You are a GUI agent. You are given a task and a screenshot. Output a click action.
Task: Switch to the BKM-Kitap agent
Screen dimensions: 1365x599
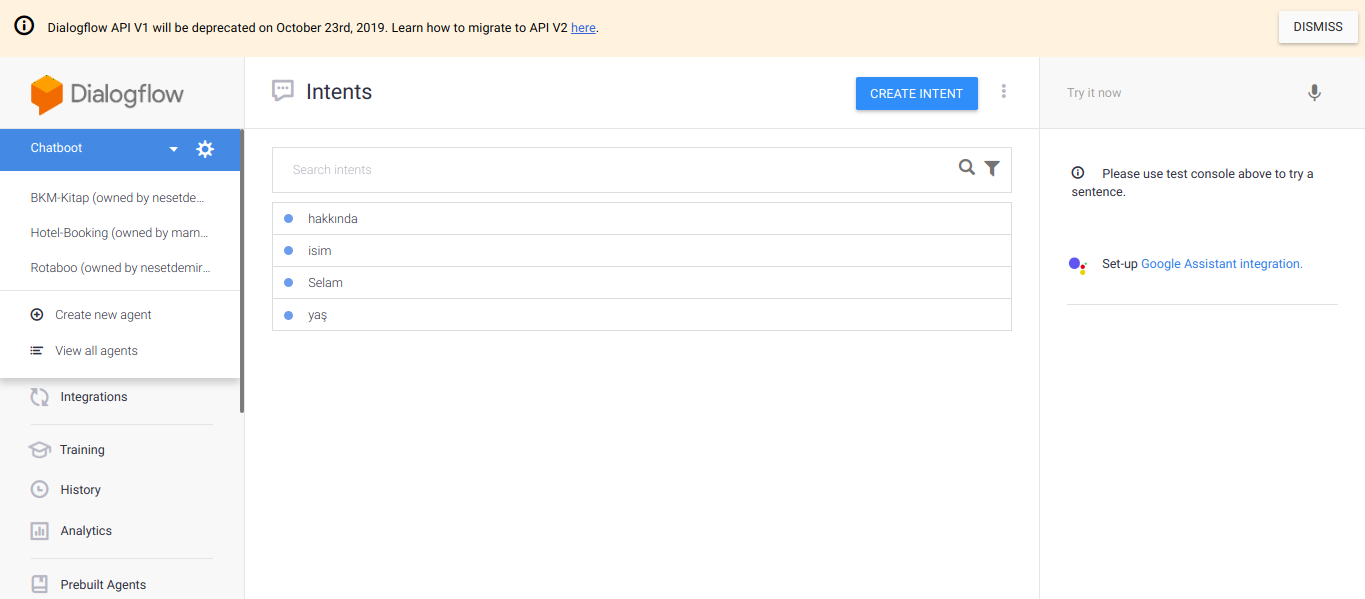tap(120, 198)
